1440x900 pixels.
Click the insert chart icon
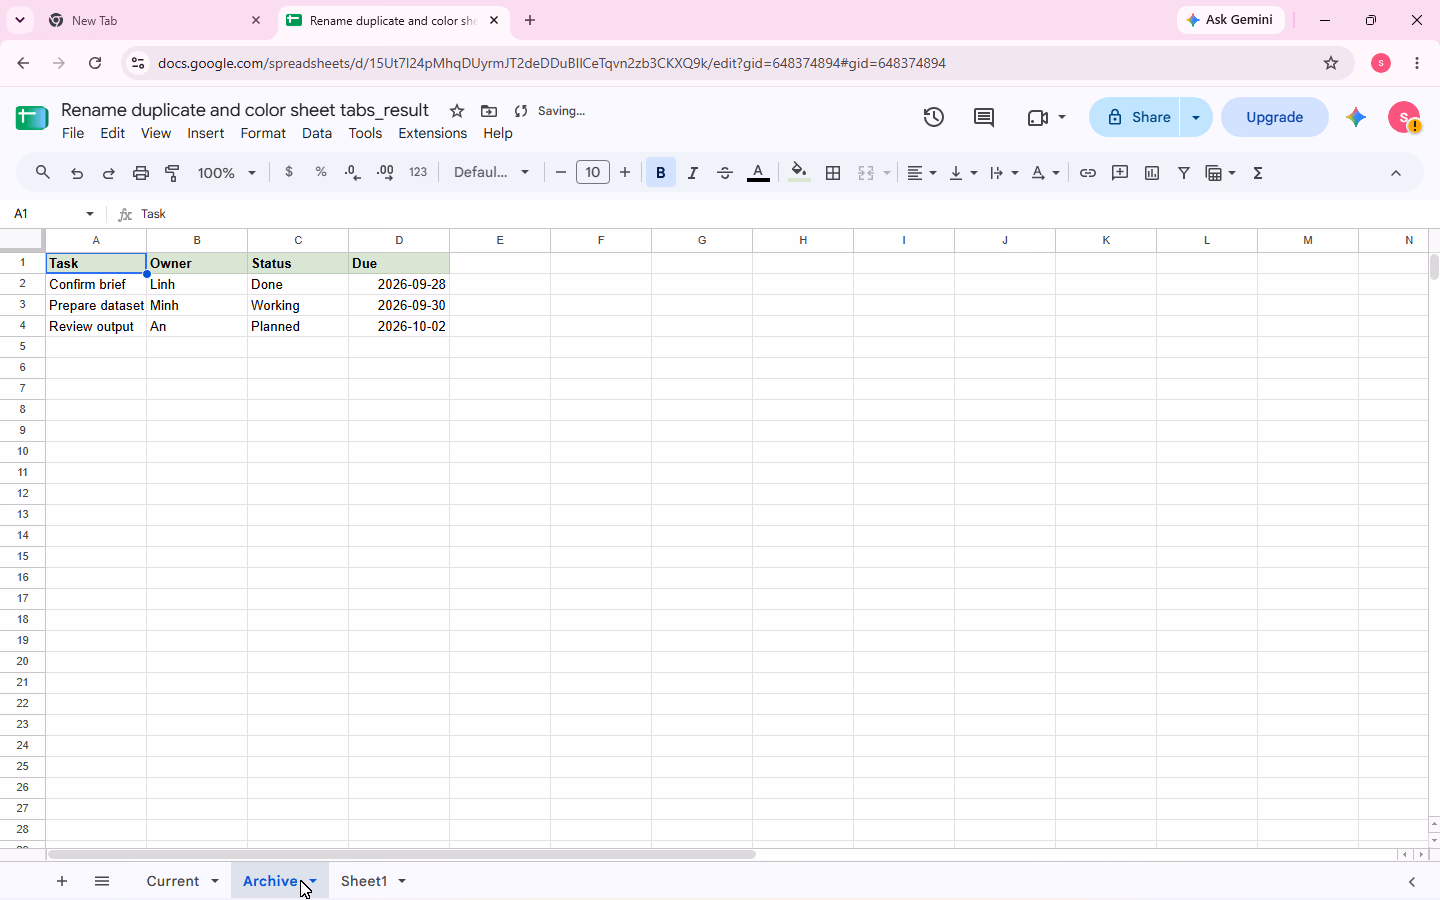tap(1152, 173)
